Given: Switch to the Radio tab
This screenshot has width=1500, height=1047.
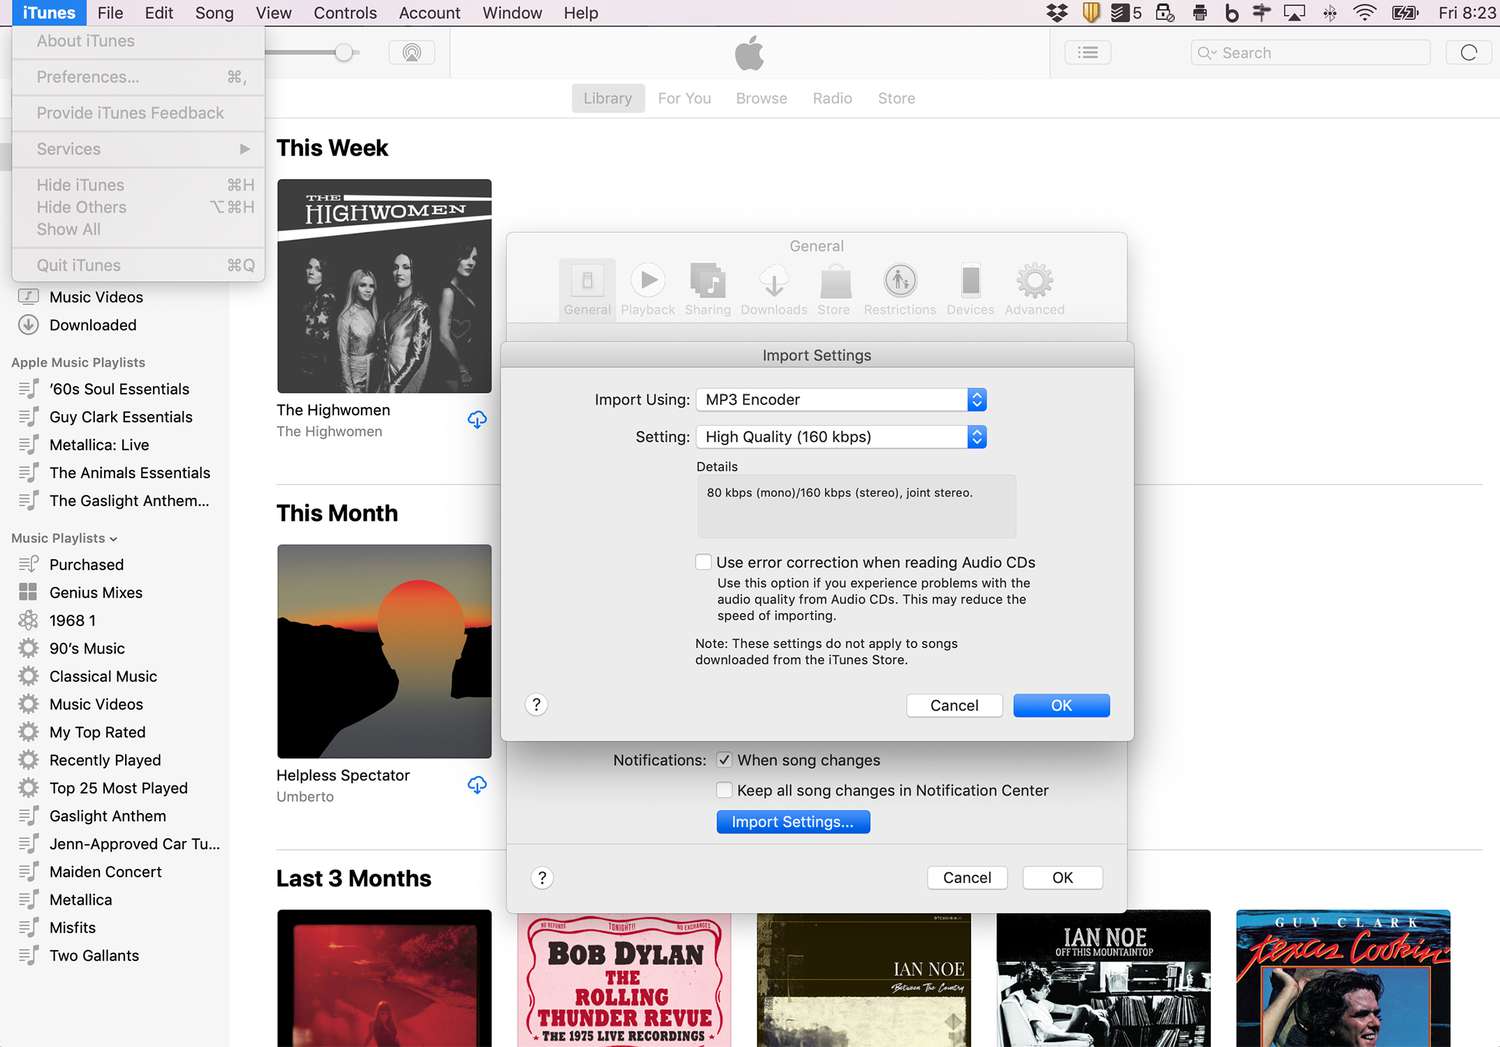Looking at the screenshot, I should click(832, 98).
